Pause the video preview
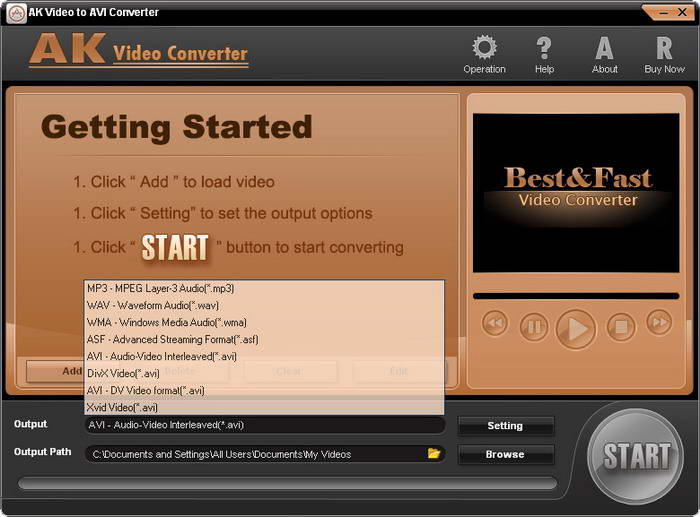 (534, 327)
